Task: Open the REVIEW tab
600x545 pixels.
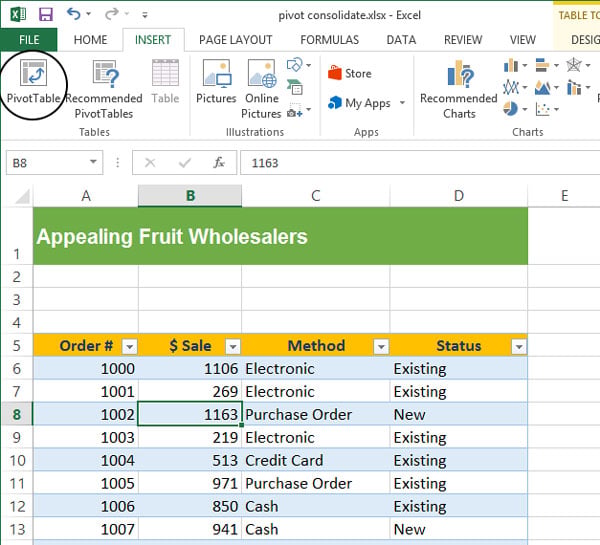Action: 463,40
